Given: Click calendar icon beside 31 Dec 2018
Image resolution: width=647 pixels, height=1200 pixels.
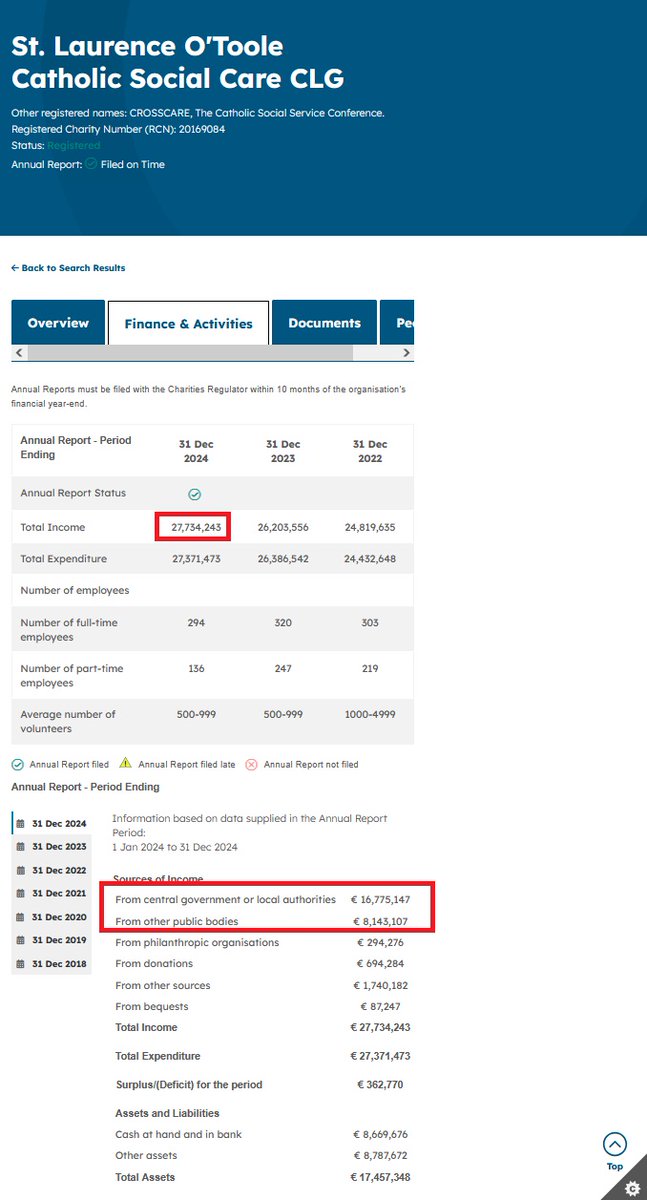Looking at the screenshot, I should click(21, 964).
